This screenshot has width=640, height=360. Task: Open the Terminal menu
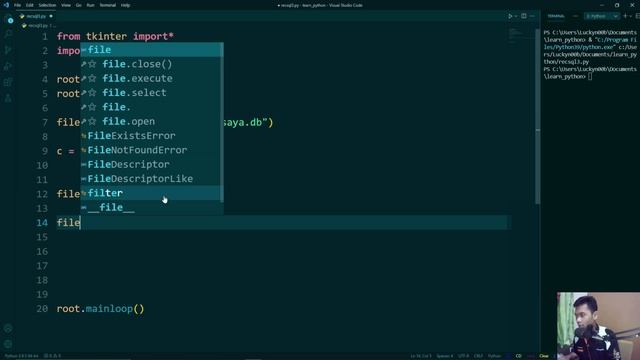pos(107,5)
